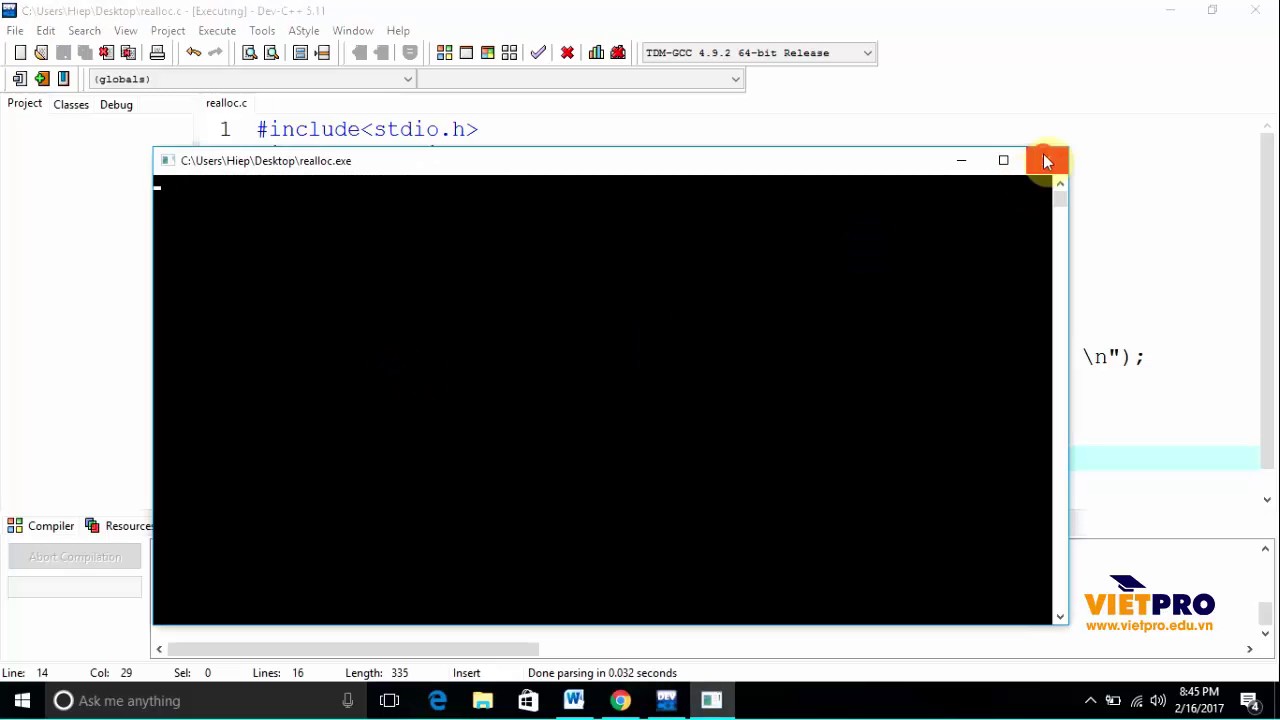Screen dimensions: 1280x720
Task: Open the Window menu
Action: tap(353, 31)
